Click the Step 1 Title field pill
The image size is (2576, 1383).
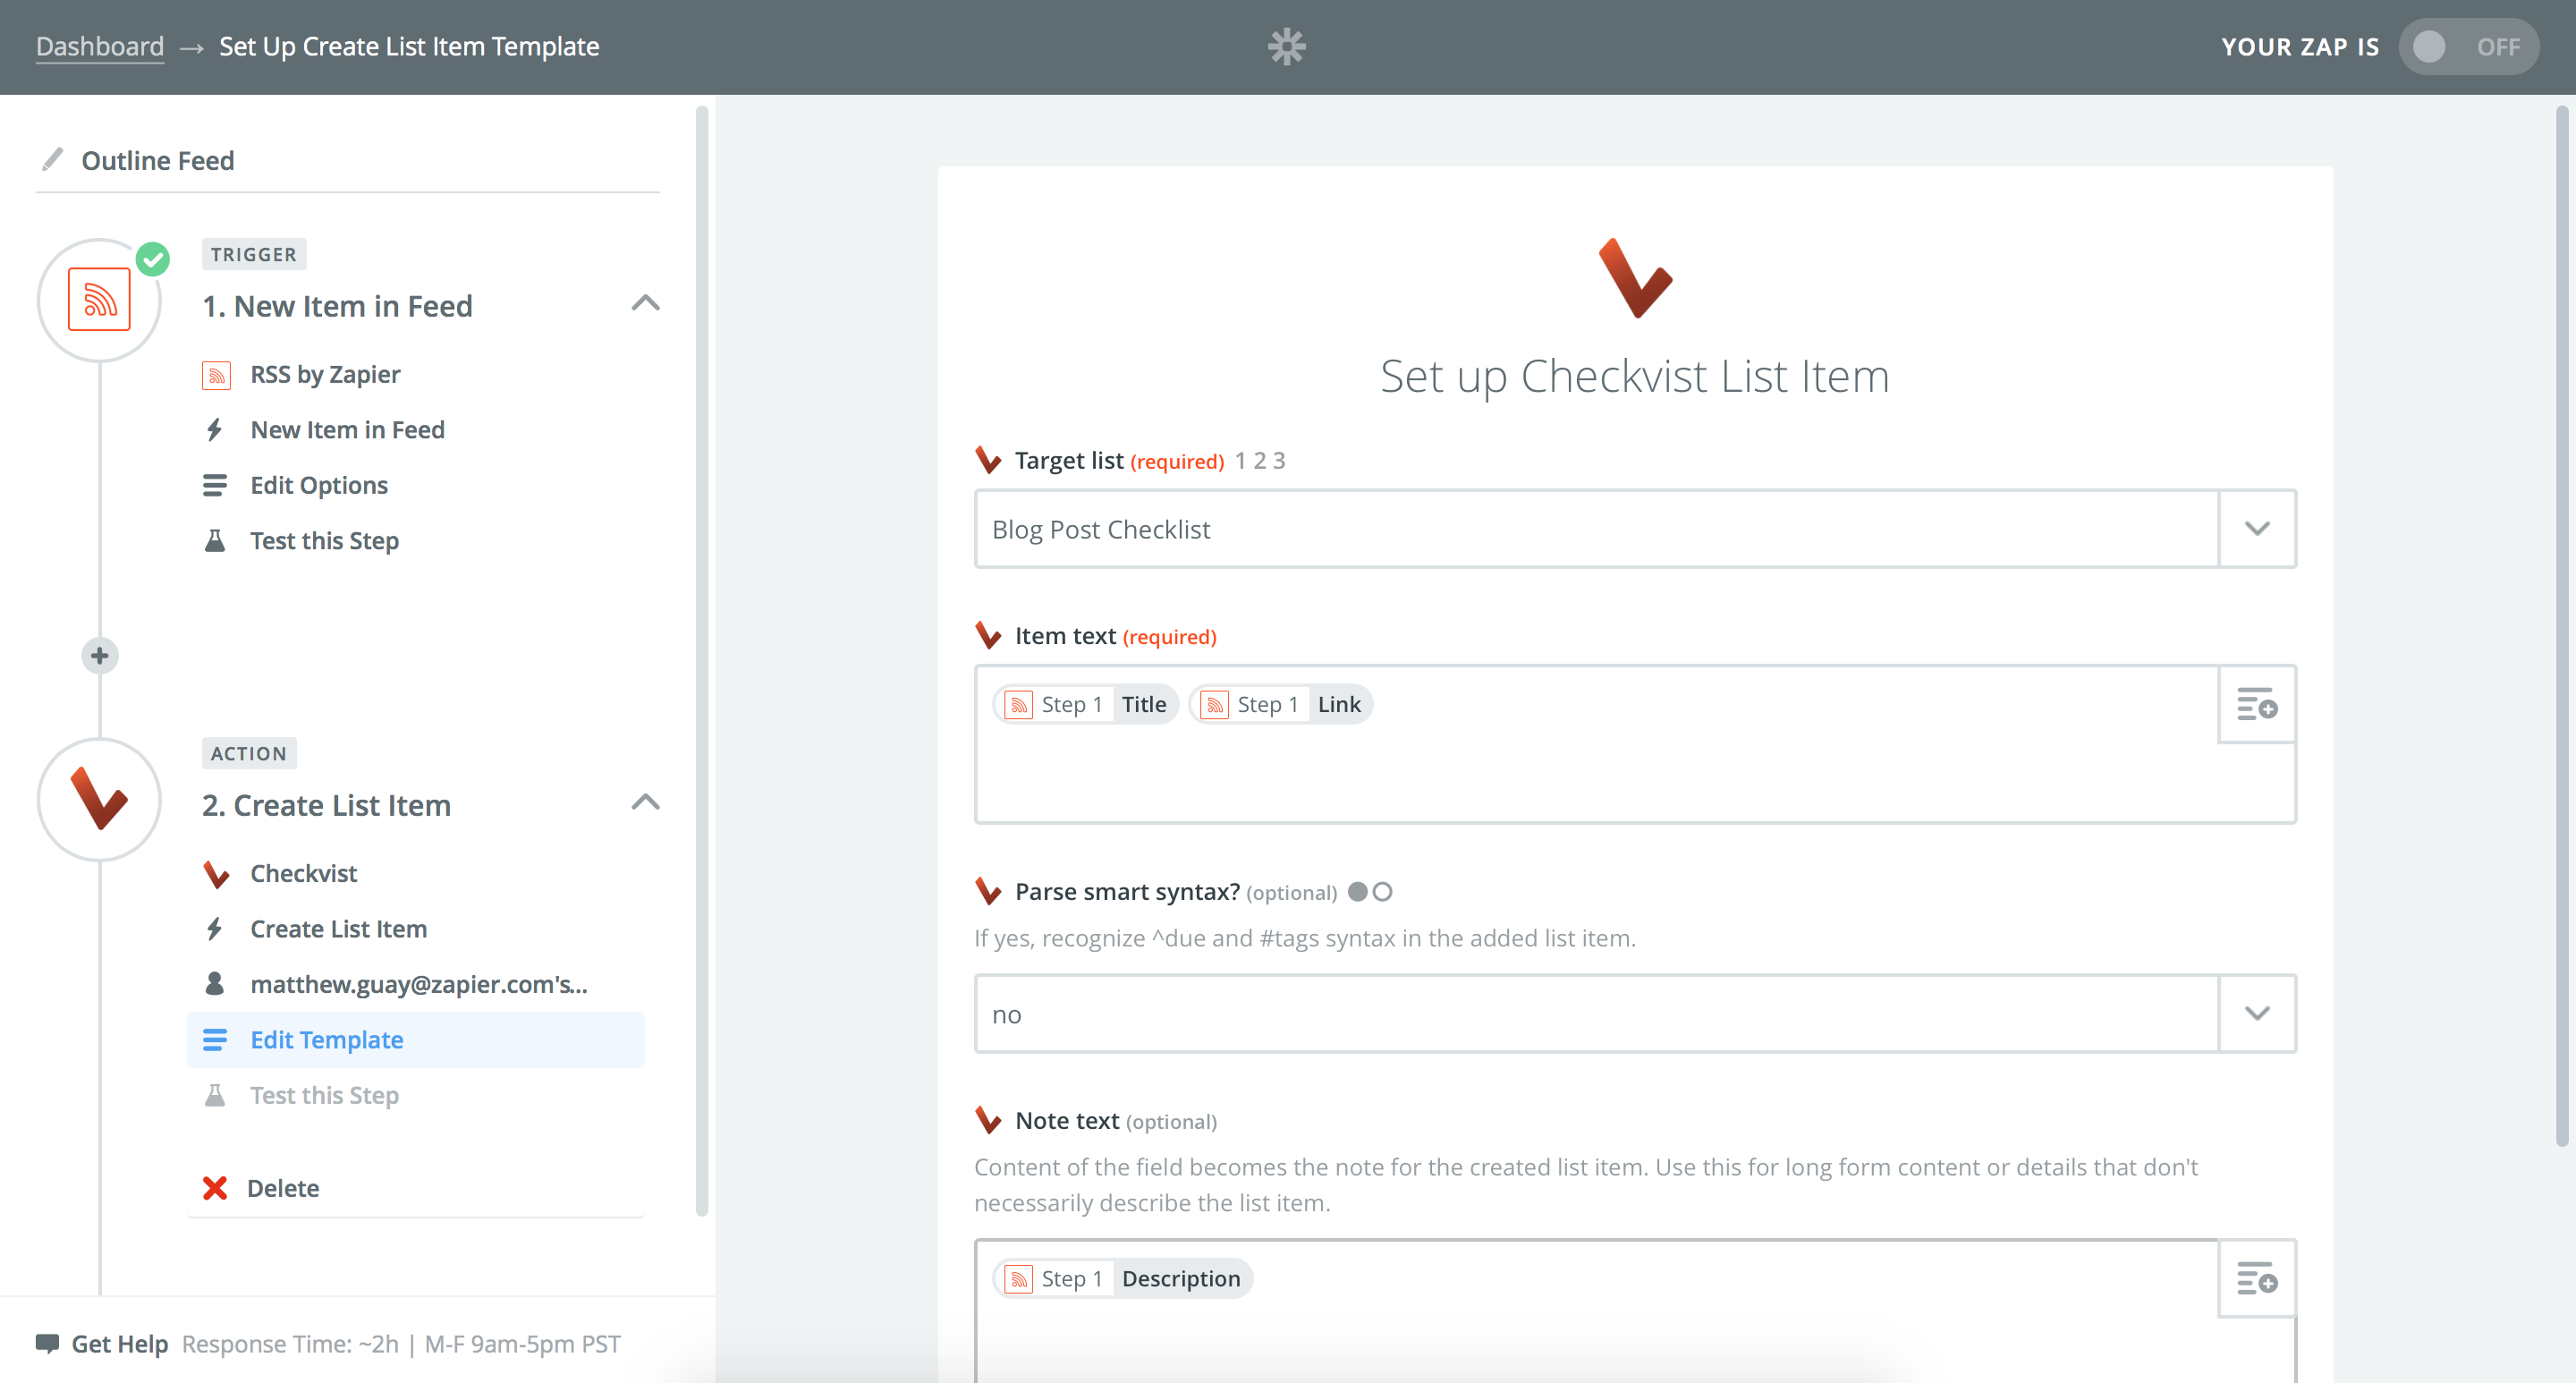pos(1085,704)
